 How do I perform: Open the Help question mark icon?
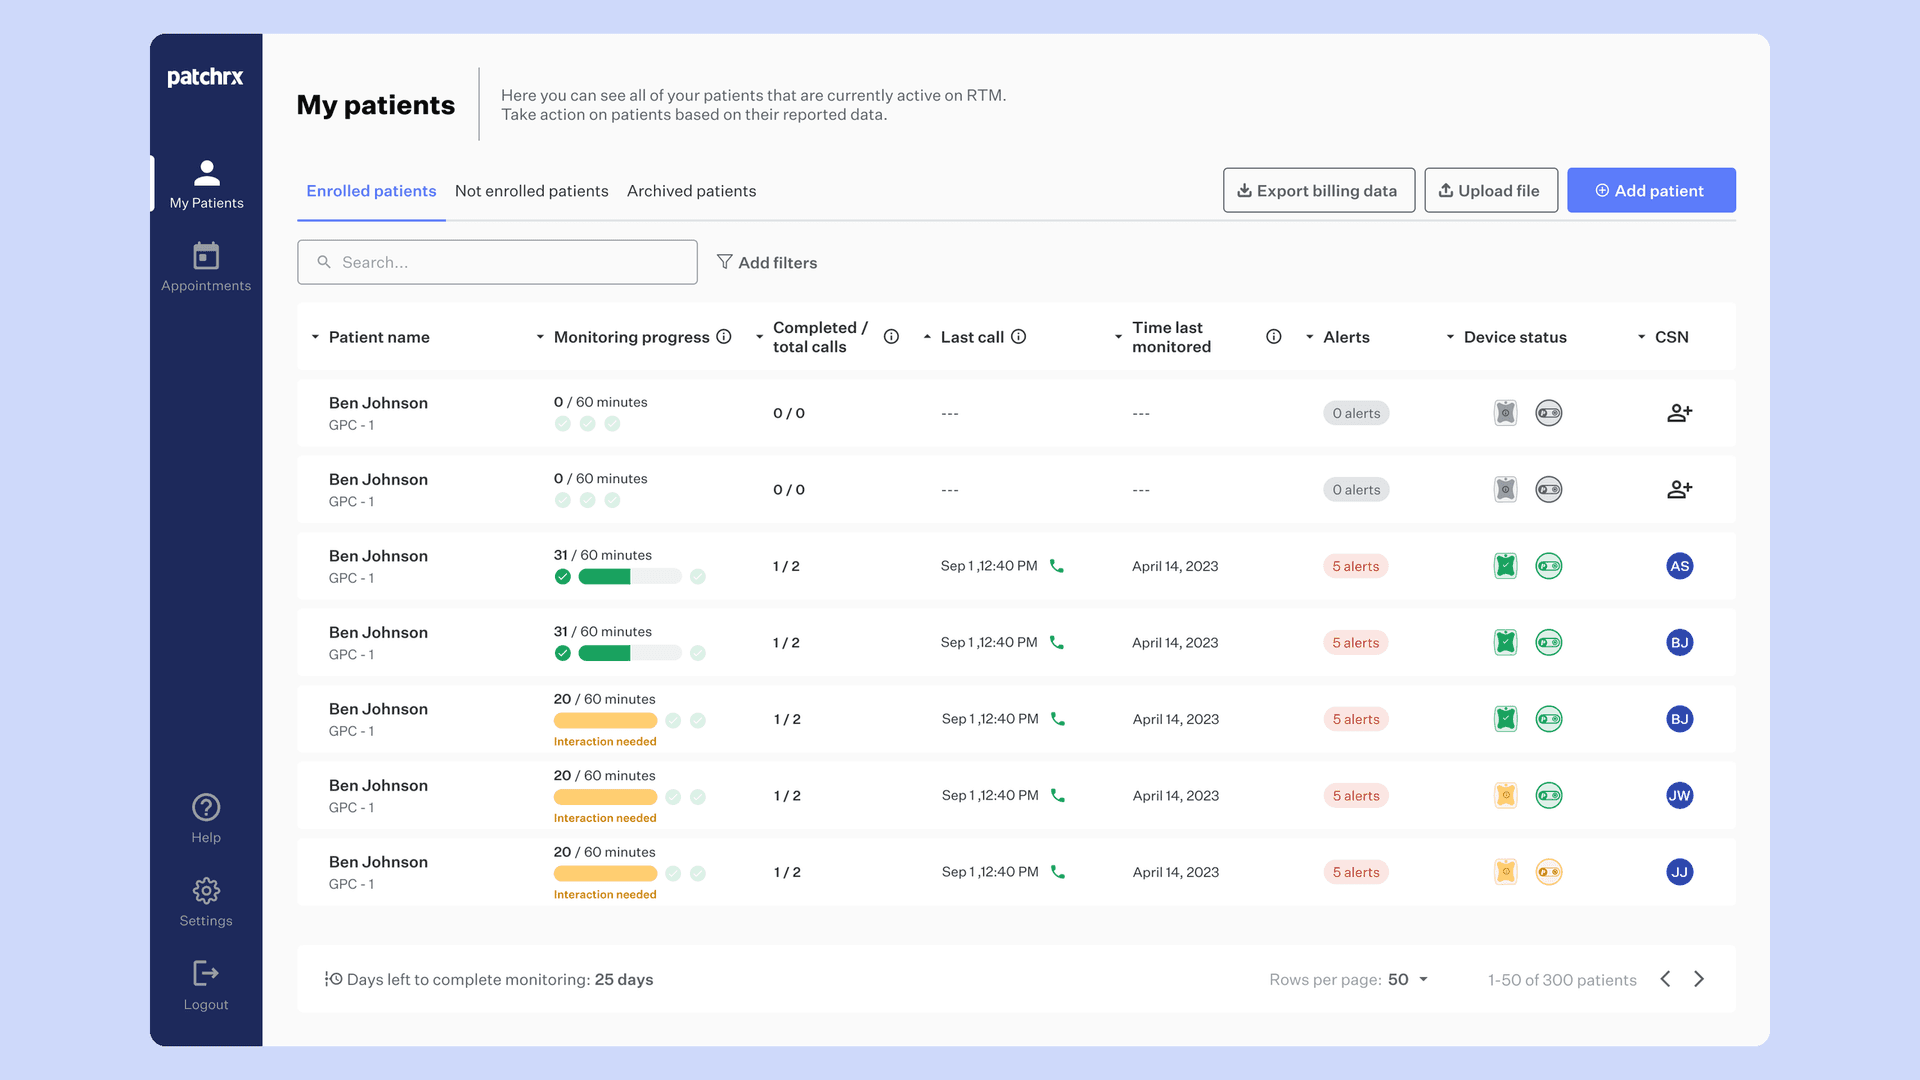(x=206, y=807)
